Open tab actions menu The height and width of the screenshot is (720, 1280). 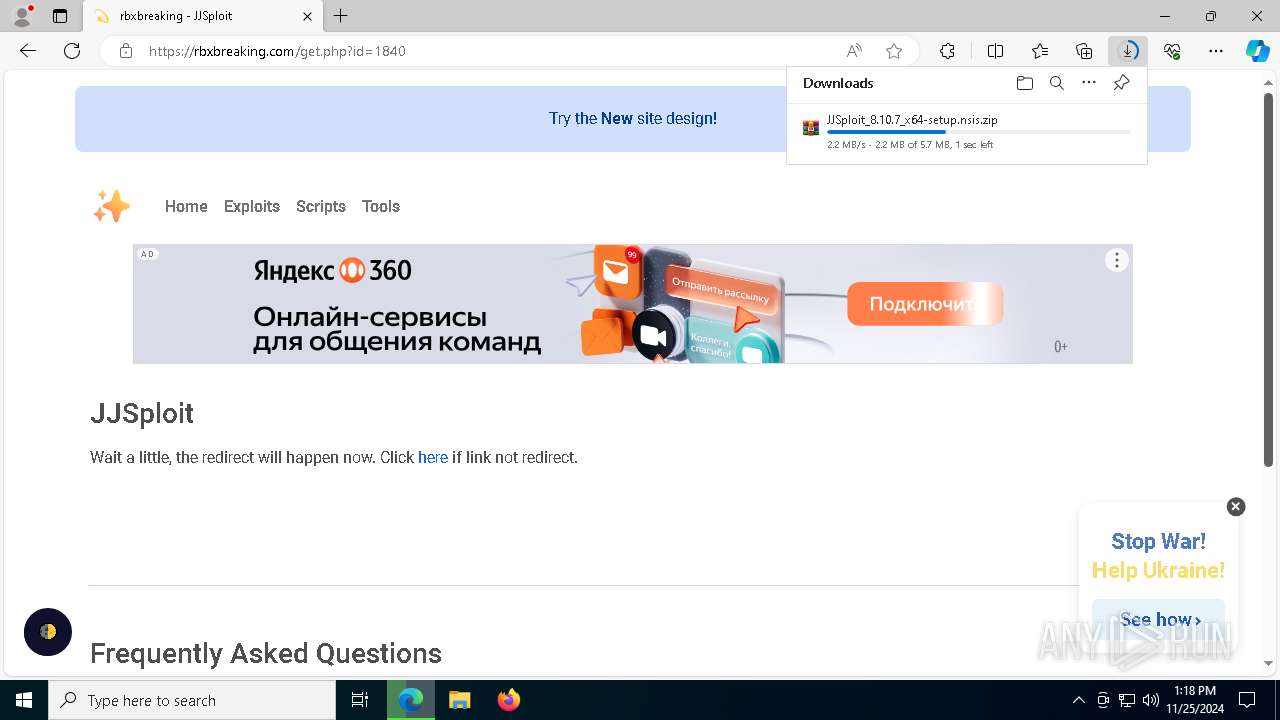pos(60,16)
